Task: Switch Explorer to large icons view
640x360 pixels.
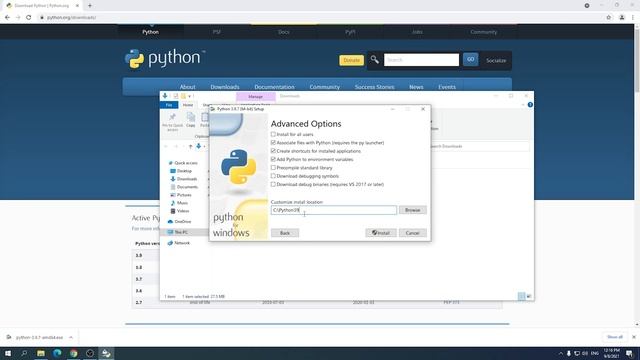Action: tap(529, 296)
